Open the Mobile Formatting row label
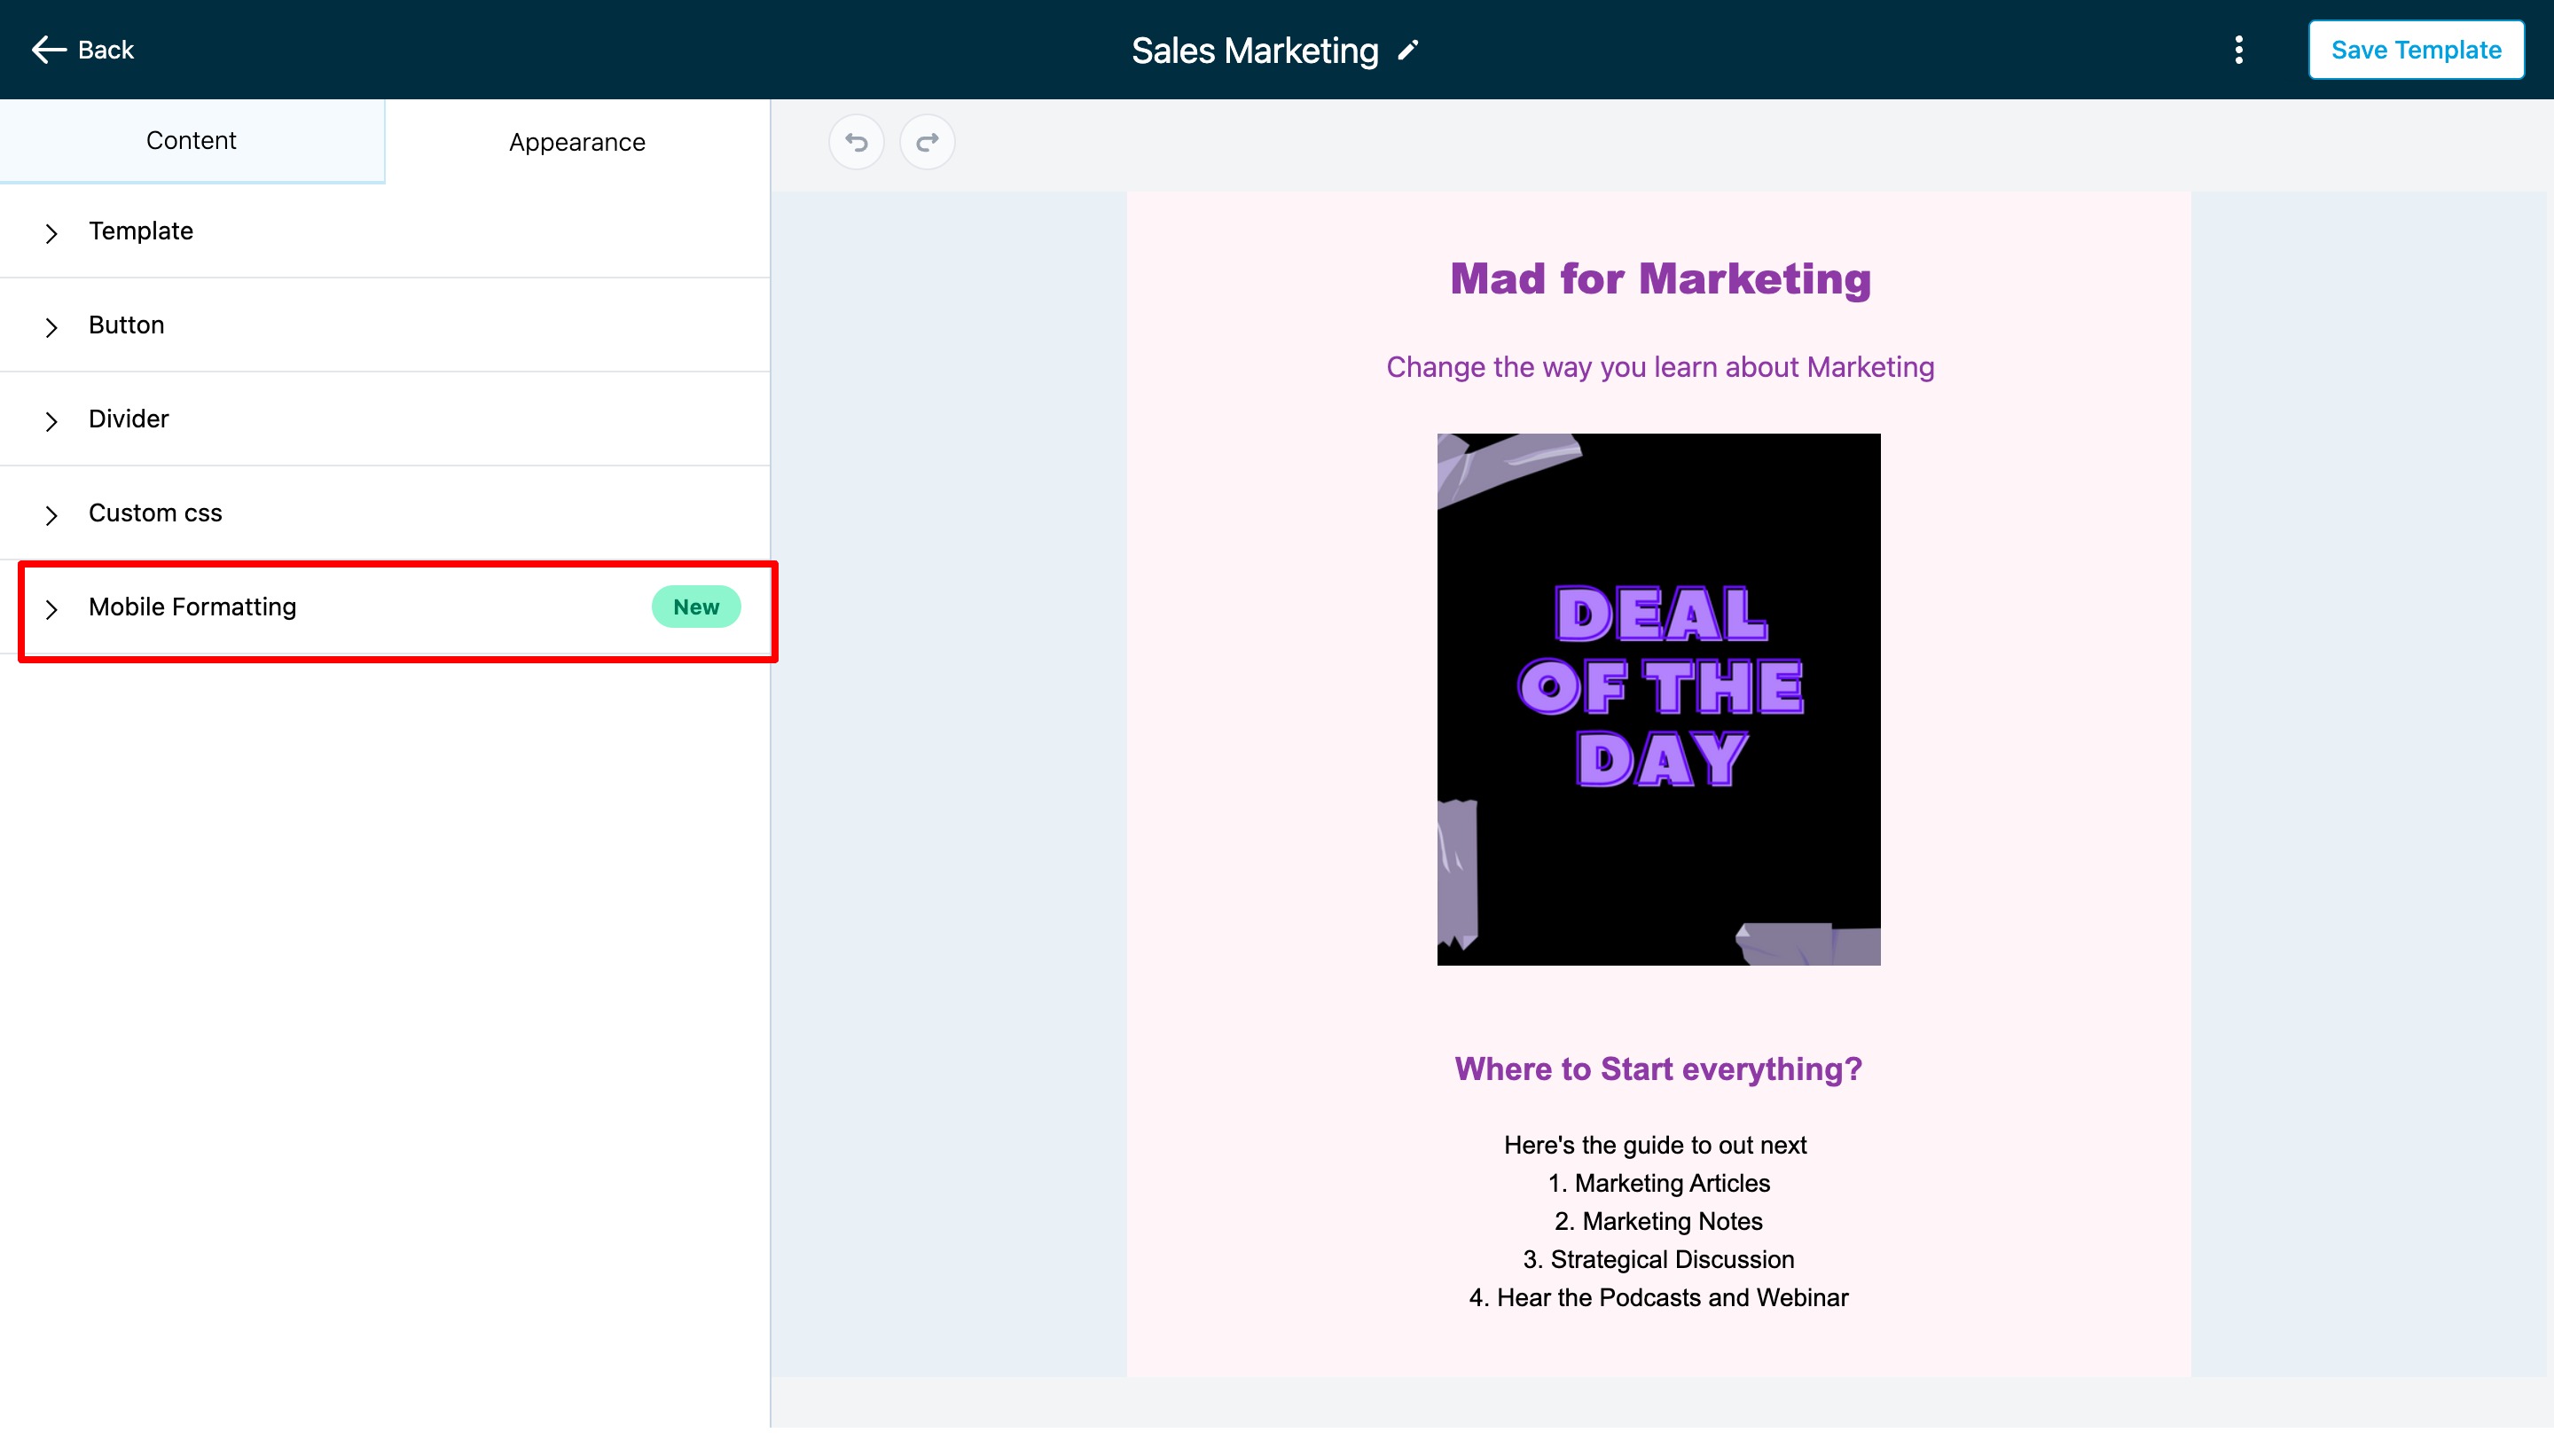Image resolution: width=2554 pixels, height=1456 pixels. coord(193,607)
